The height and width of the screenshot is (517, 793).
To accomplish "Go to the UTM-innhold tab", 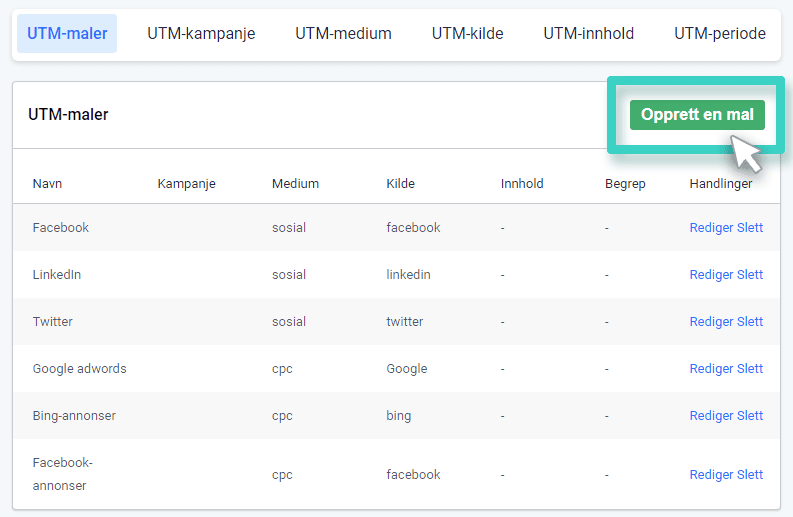I will point(589,33).
